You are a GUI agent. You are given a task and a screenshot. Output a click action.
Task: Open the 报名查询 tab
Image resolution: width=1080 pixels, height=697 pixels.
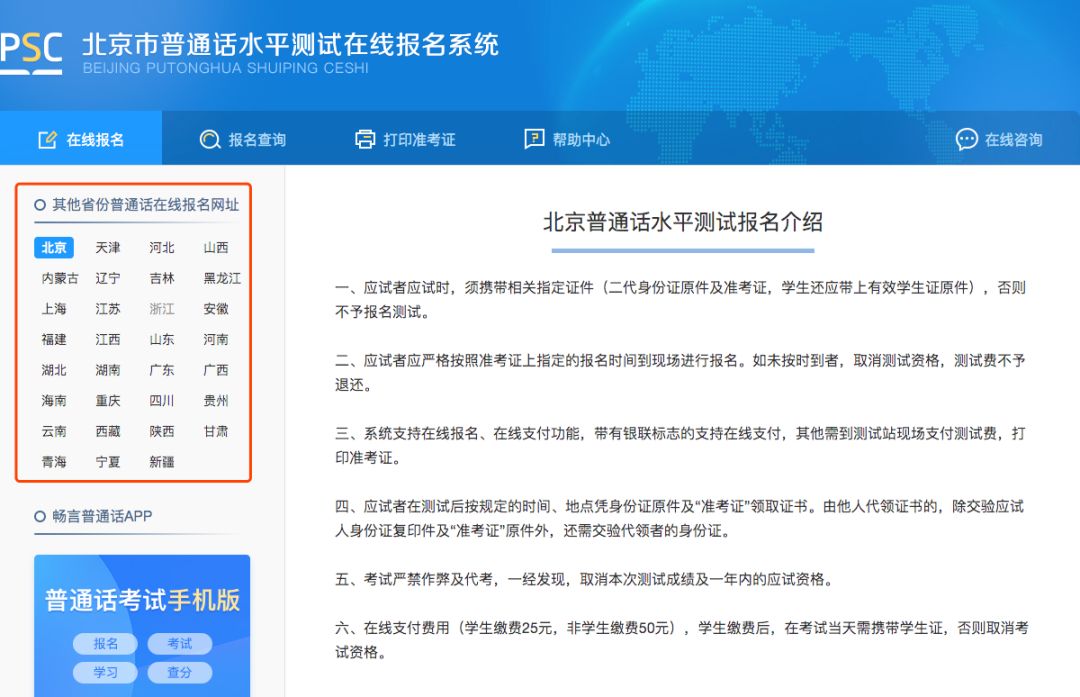(x=257, y=140)
